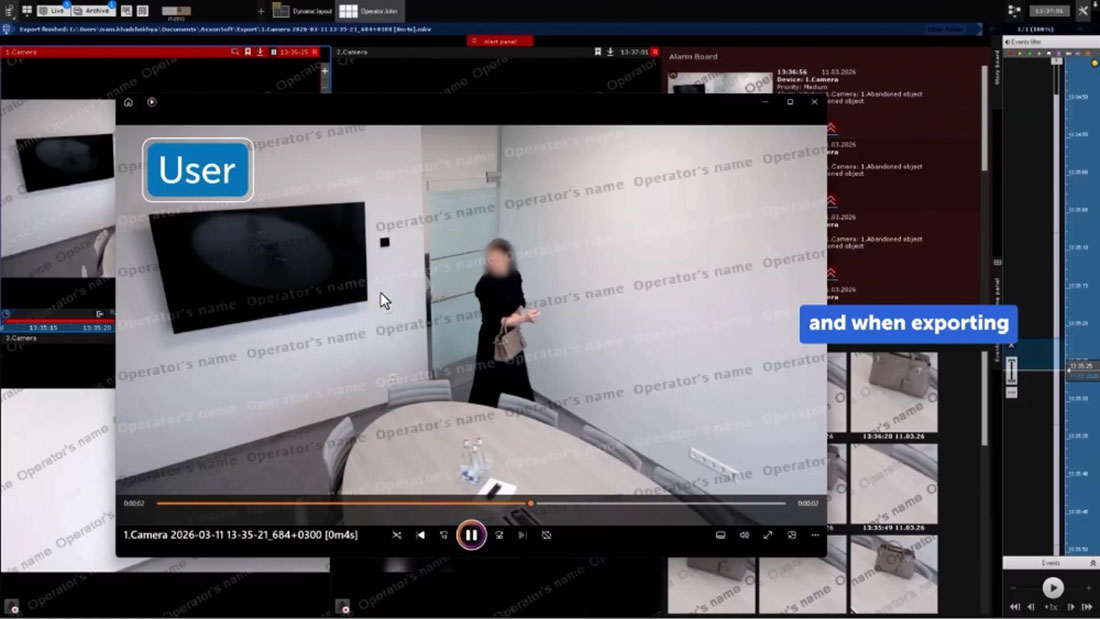1100x619 pixels.
Task: Click the volume speaker icon in the player
Action: pos(744,535)
